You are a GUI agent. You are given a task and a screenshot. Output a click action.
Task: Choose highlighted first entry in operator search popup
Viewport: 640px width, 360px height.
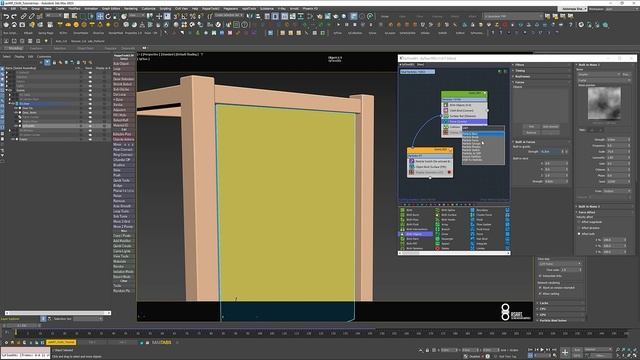click(x=483, y=134)
